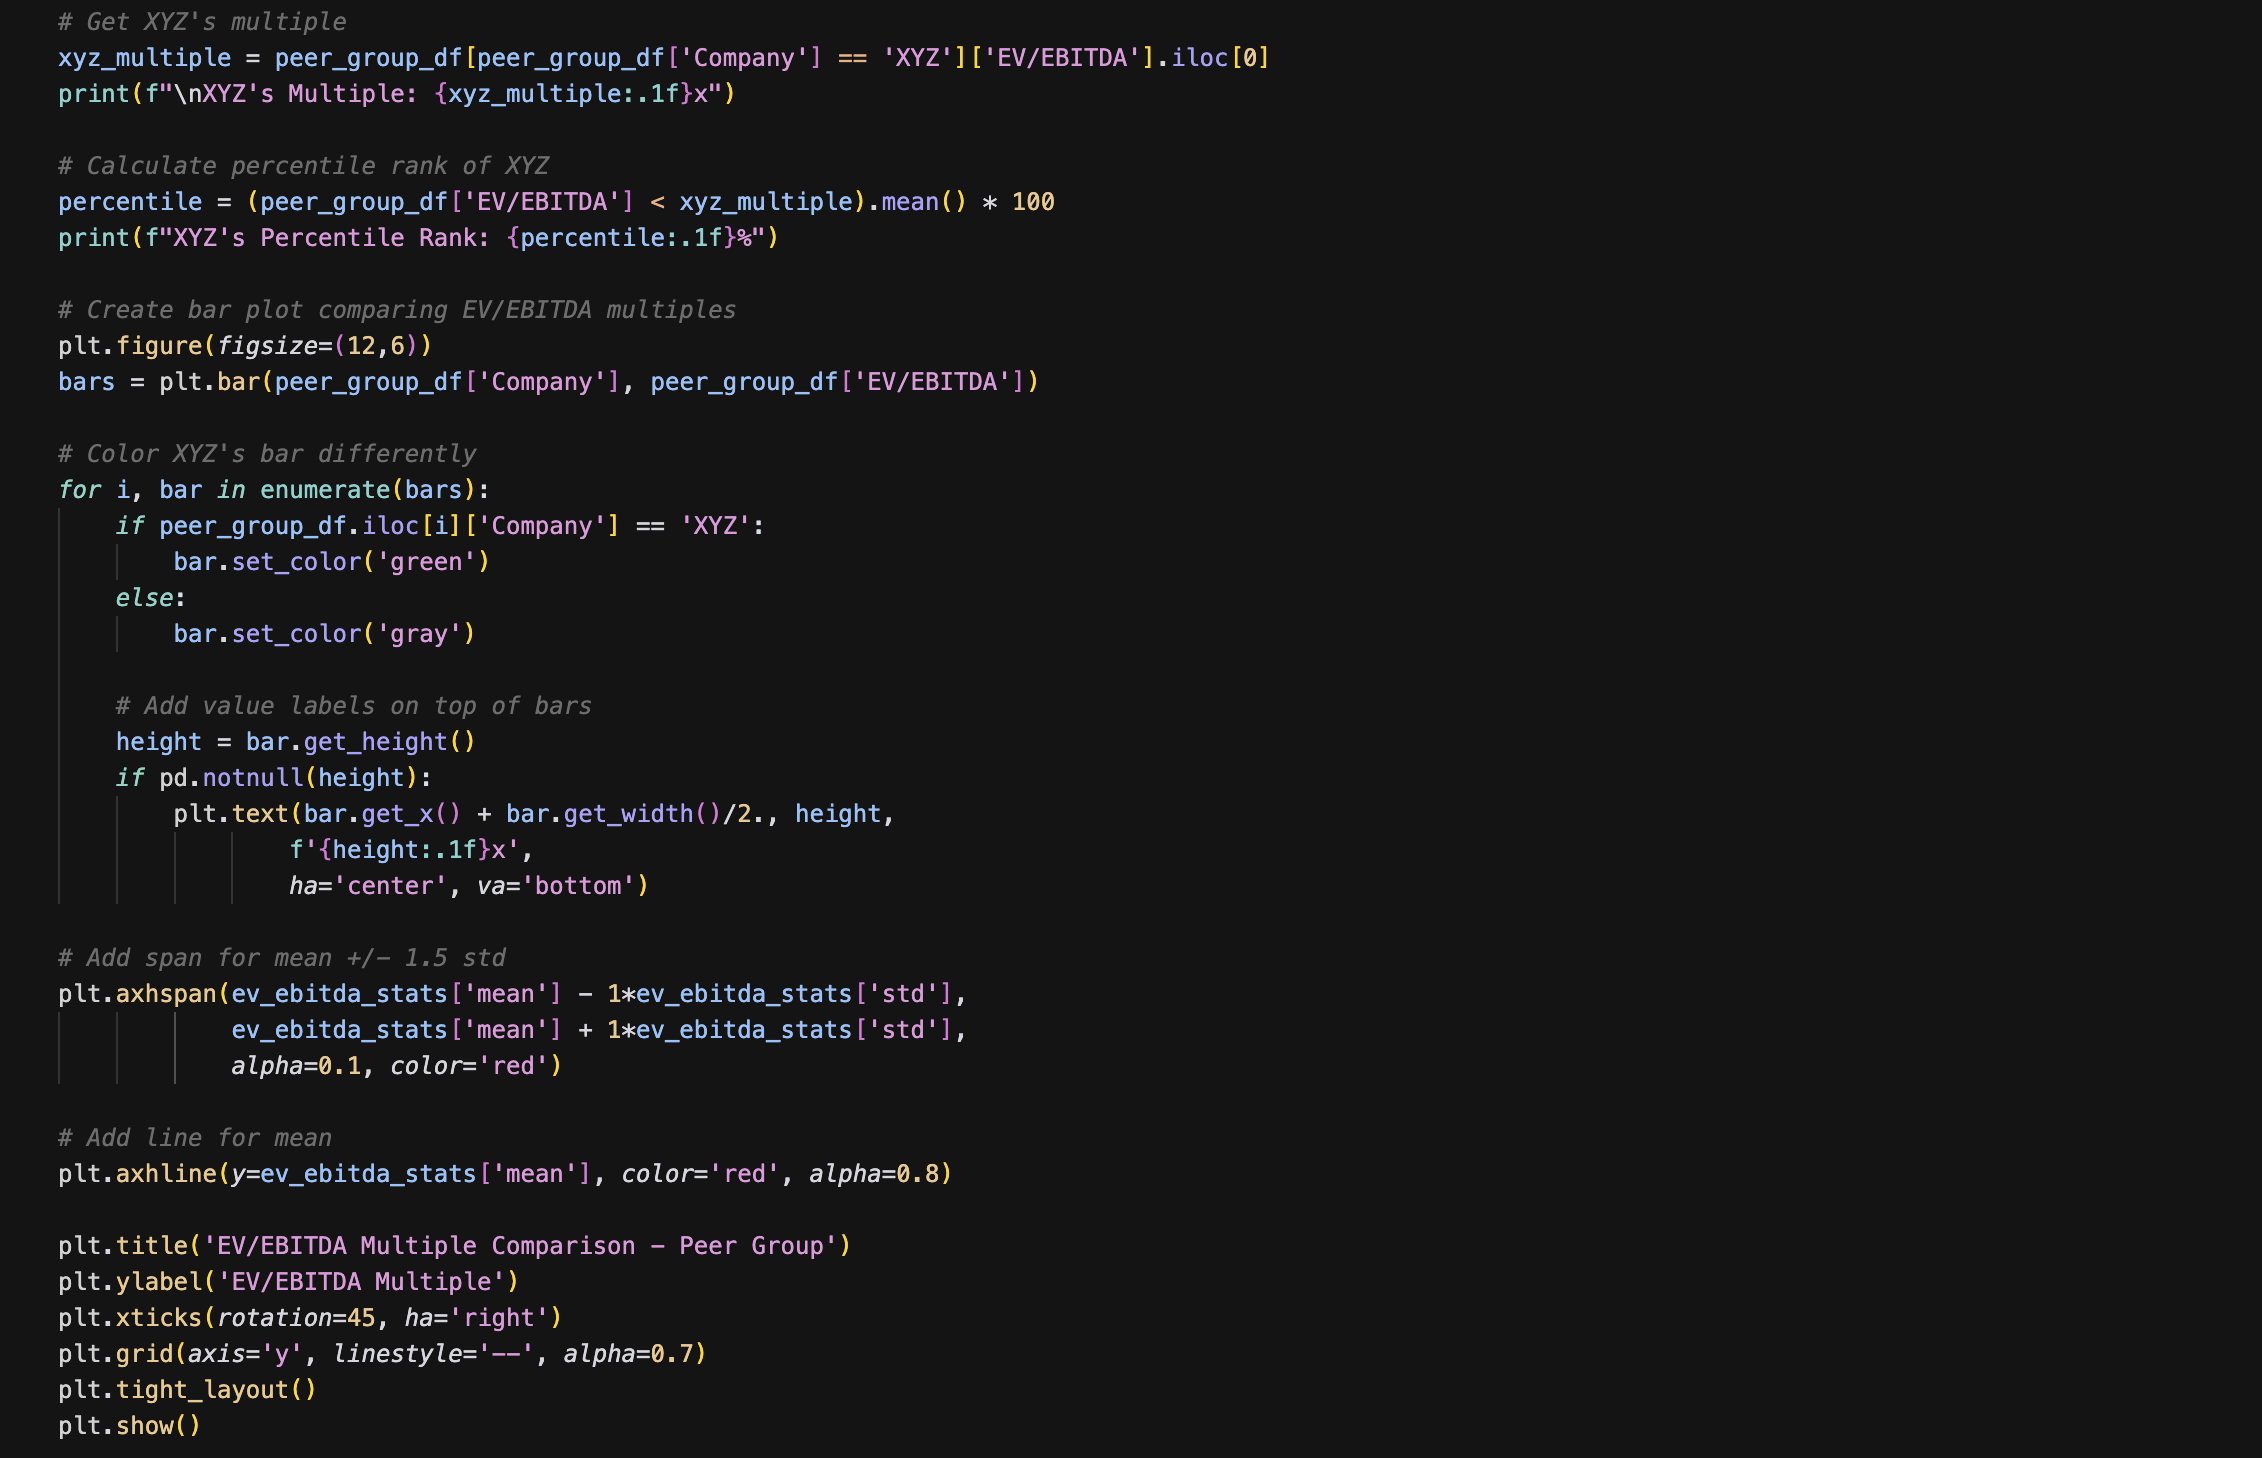Click the plt.text call
The height and width of the screenshot is (1458, 2262).
tap(260, 814)
